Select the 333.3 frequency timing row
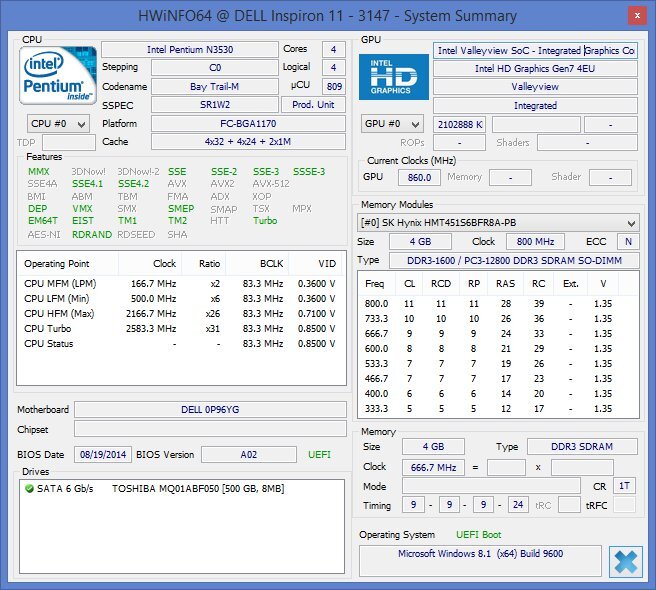The width and height of the screenshot is (656, 590). pos(498,409)
